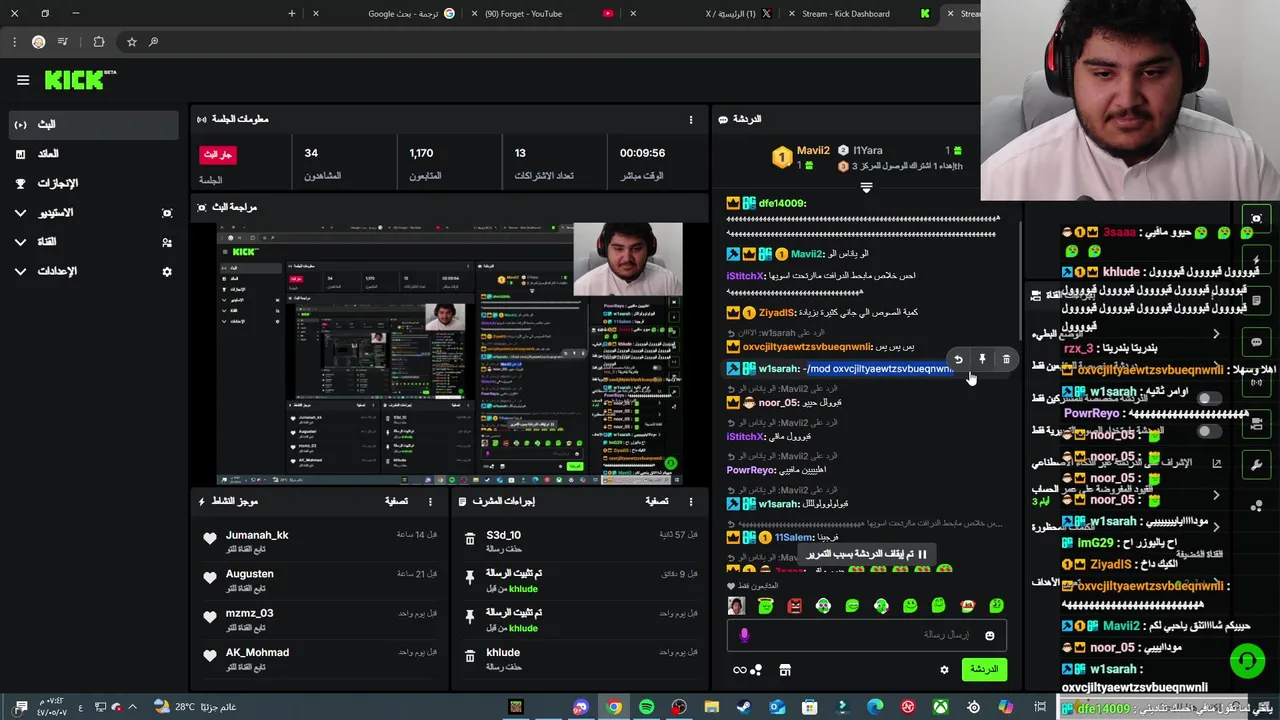Click the reply icon on w1sarah message
Viewport: 1280px width, 720px height.
point(958,359)
